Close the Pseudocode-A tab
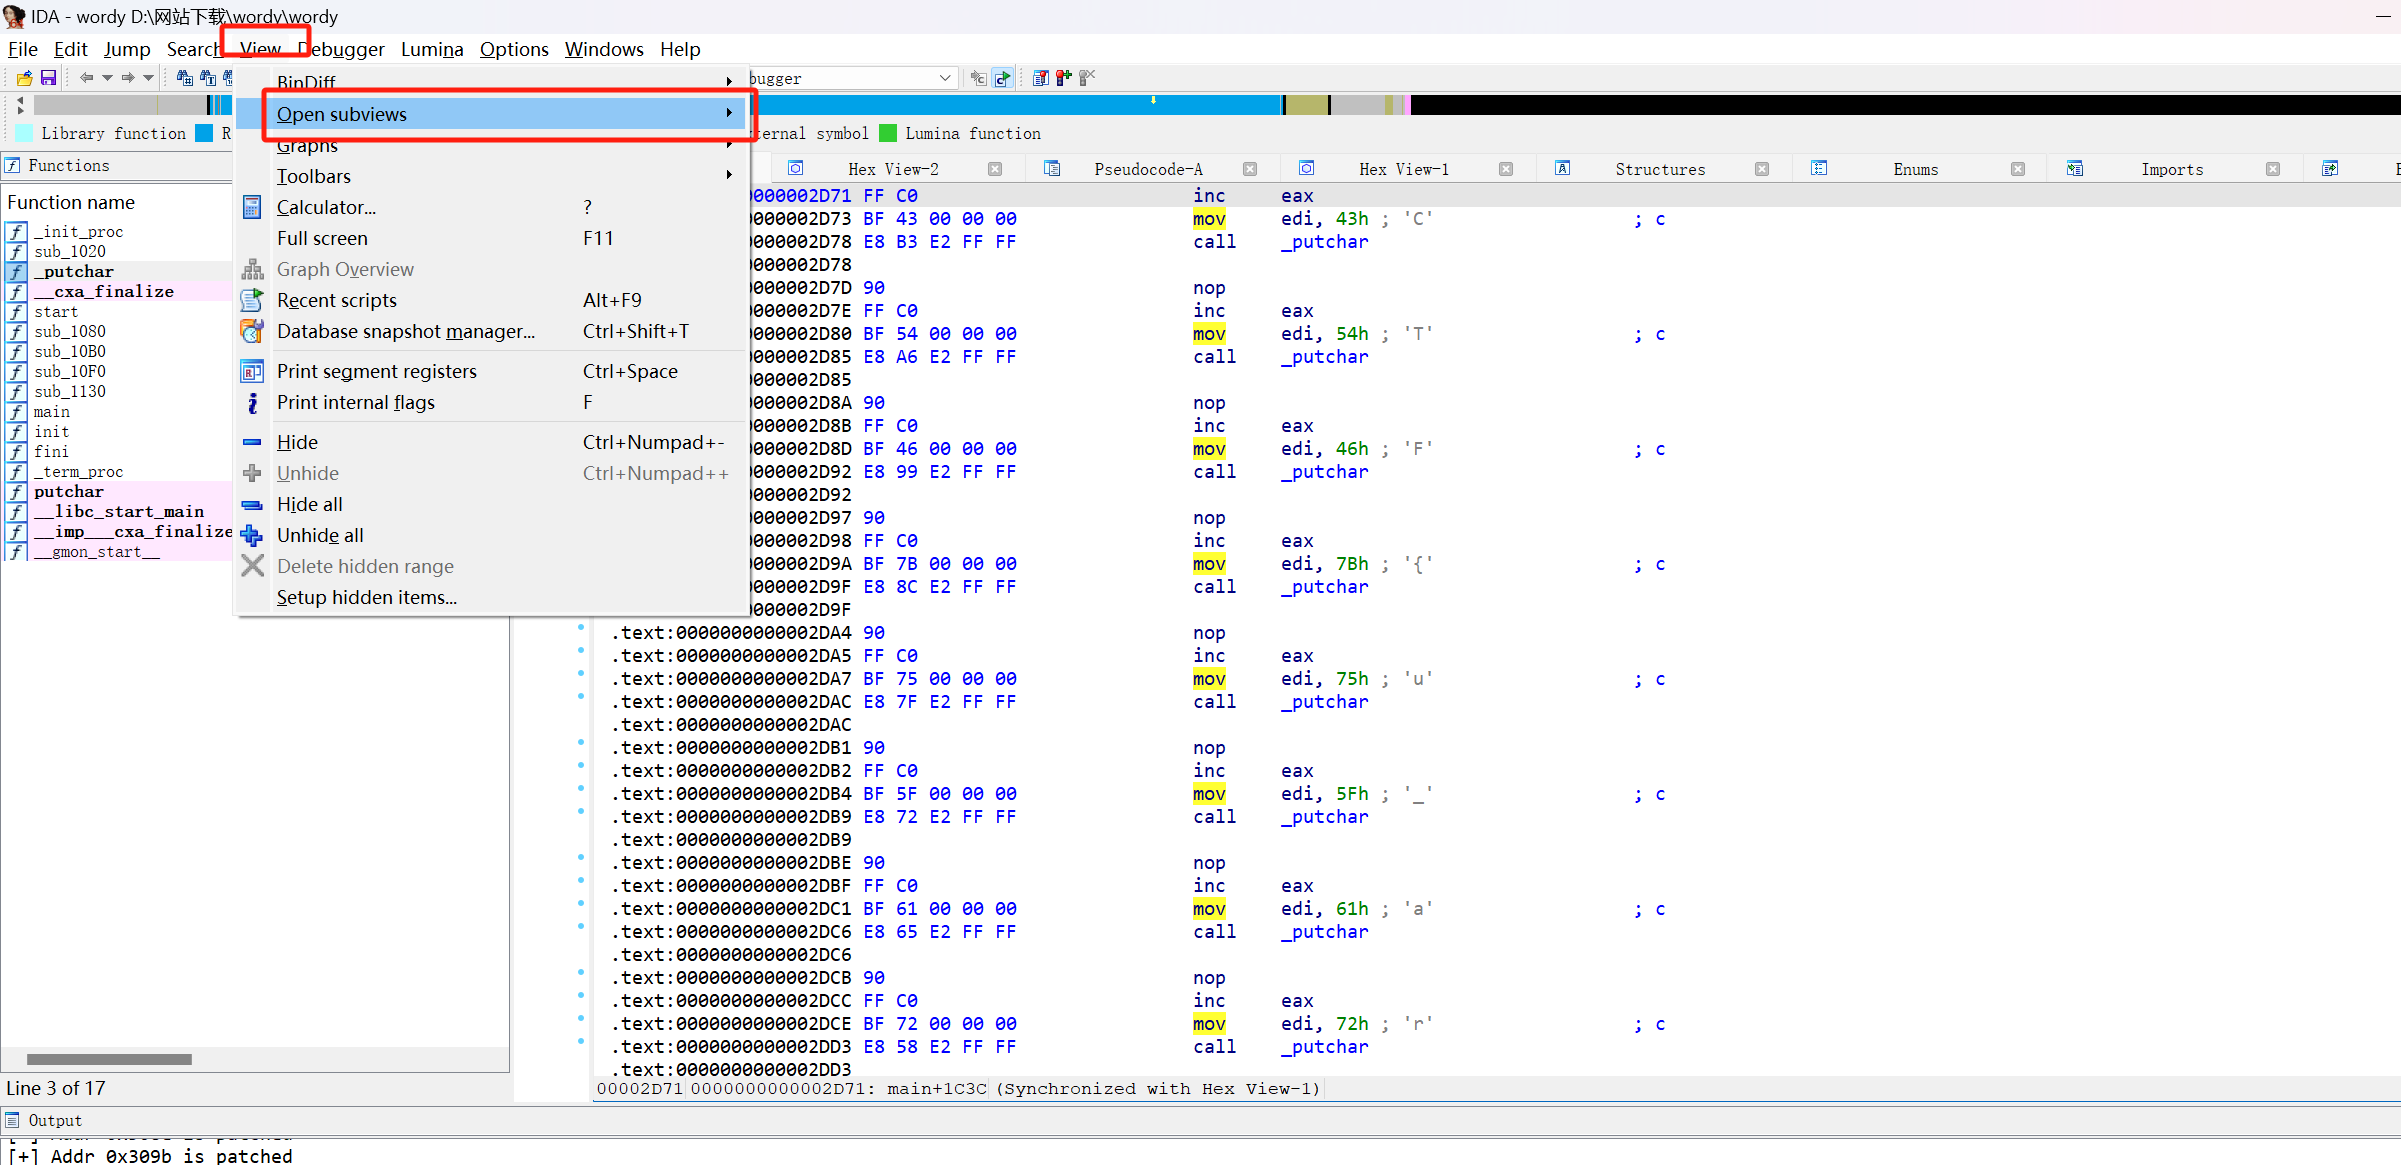The image size is (2401, 1165). point(1250,169)
